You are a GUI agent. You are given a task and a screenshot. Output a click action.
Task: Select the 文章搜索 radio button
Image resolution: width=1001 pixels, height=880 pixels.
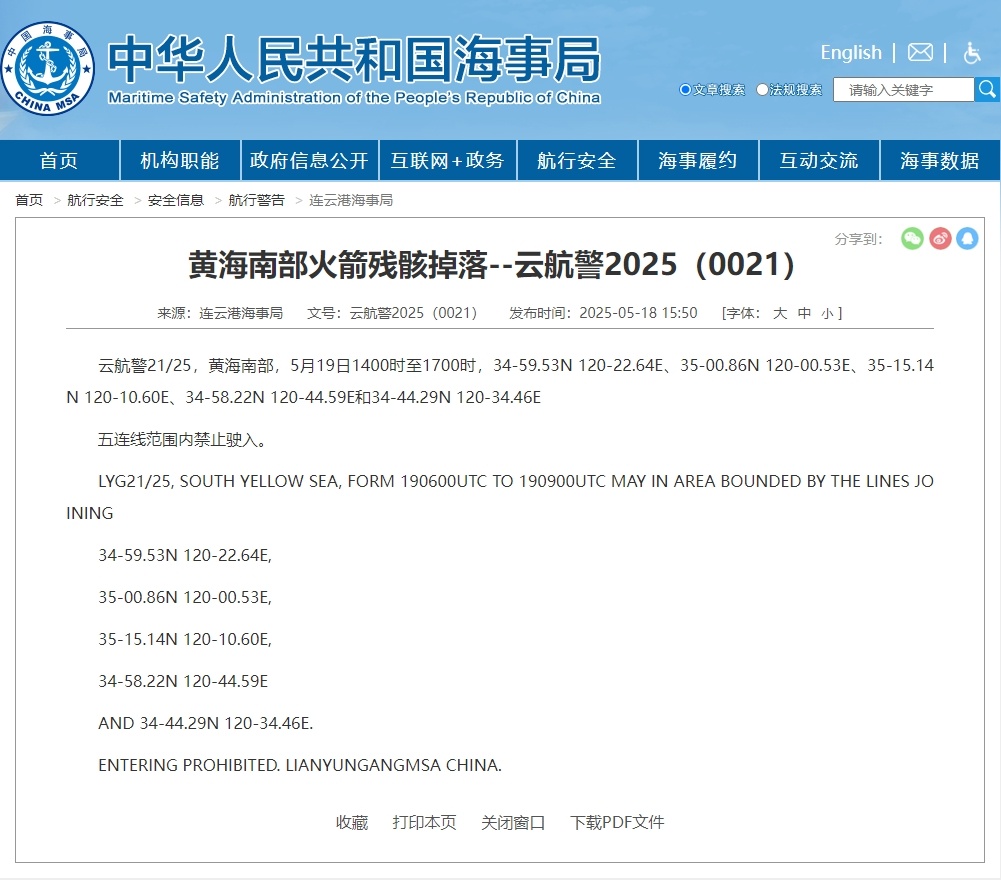pyautogui.click(x=685, y=90)
